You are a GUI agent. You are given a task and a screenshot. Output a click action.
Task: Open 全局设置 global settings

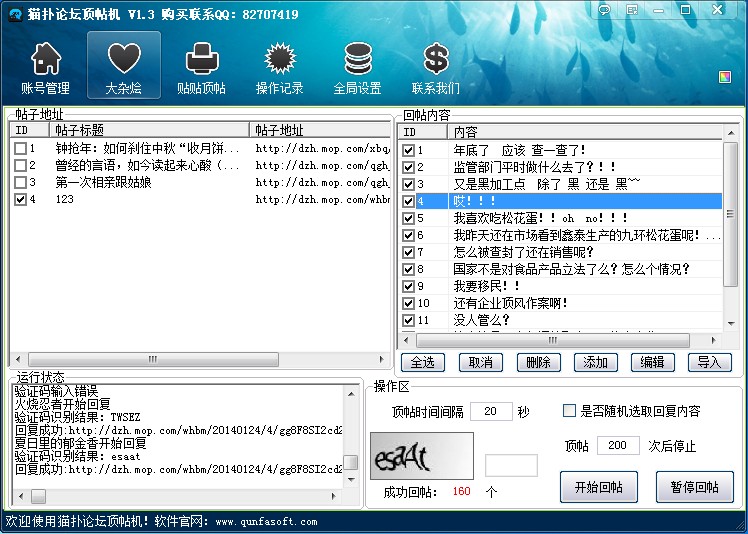coord(357,68)
